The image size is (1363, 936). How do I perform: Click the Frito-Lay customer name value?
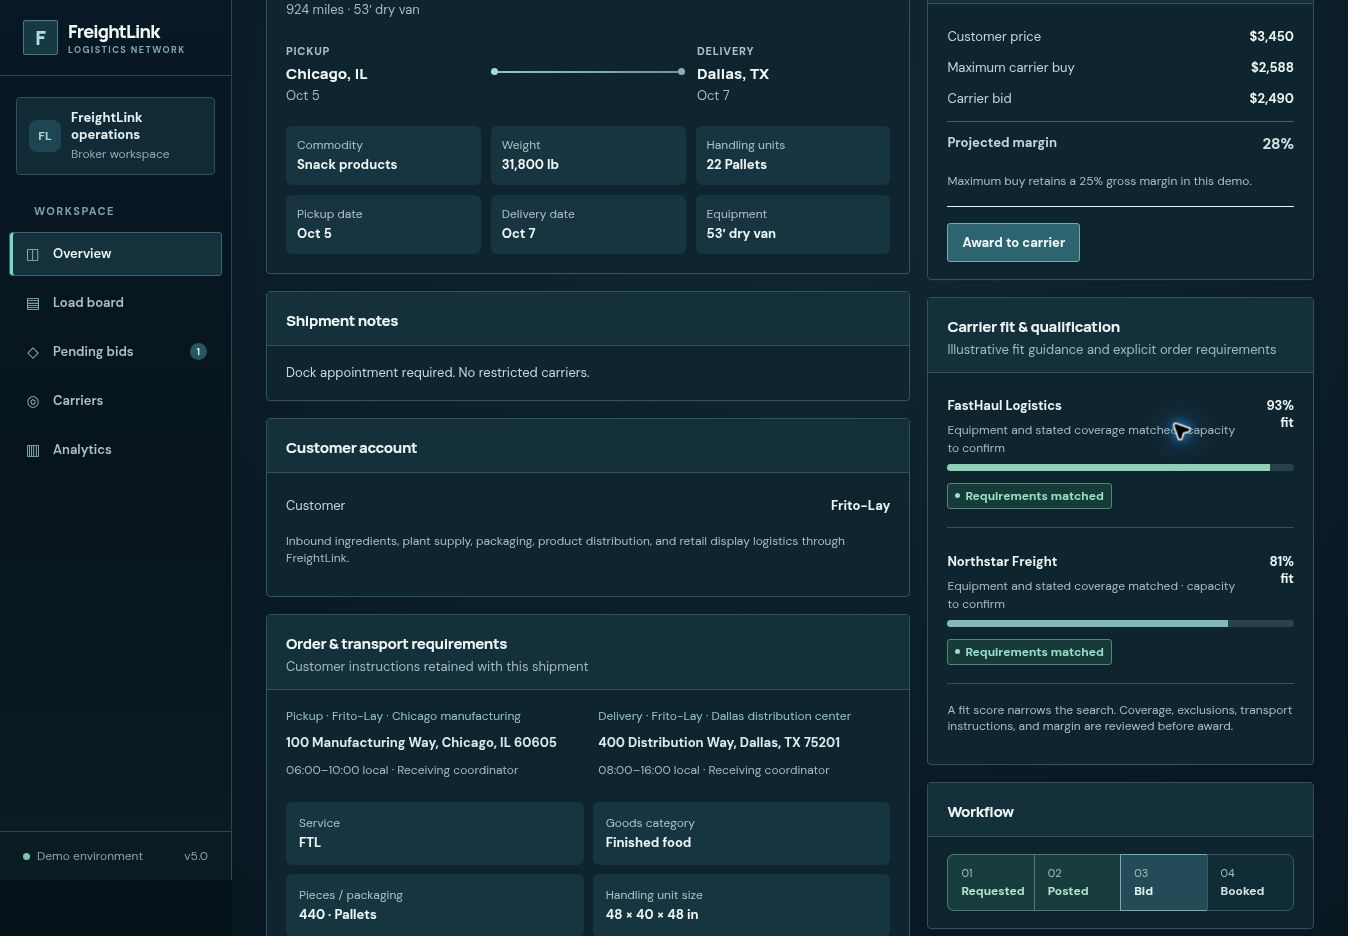(860, 505)
